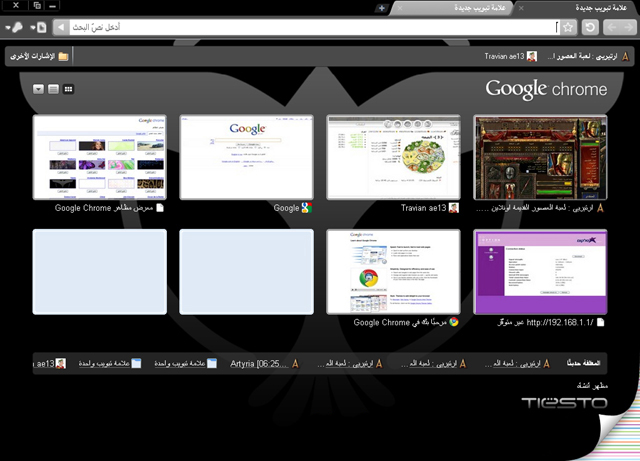Screen dimensions: 640x461
Task: Close the inactive new tab
Action: (x=400, y=8)
